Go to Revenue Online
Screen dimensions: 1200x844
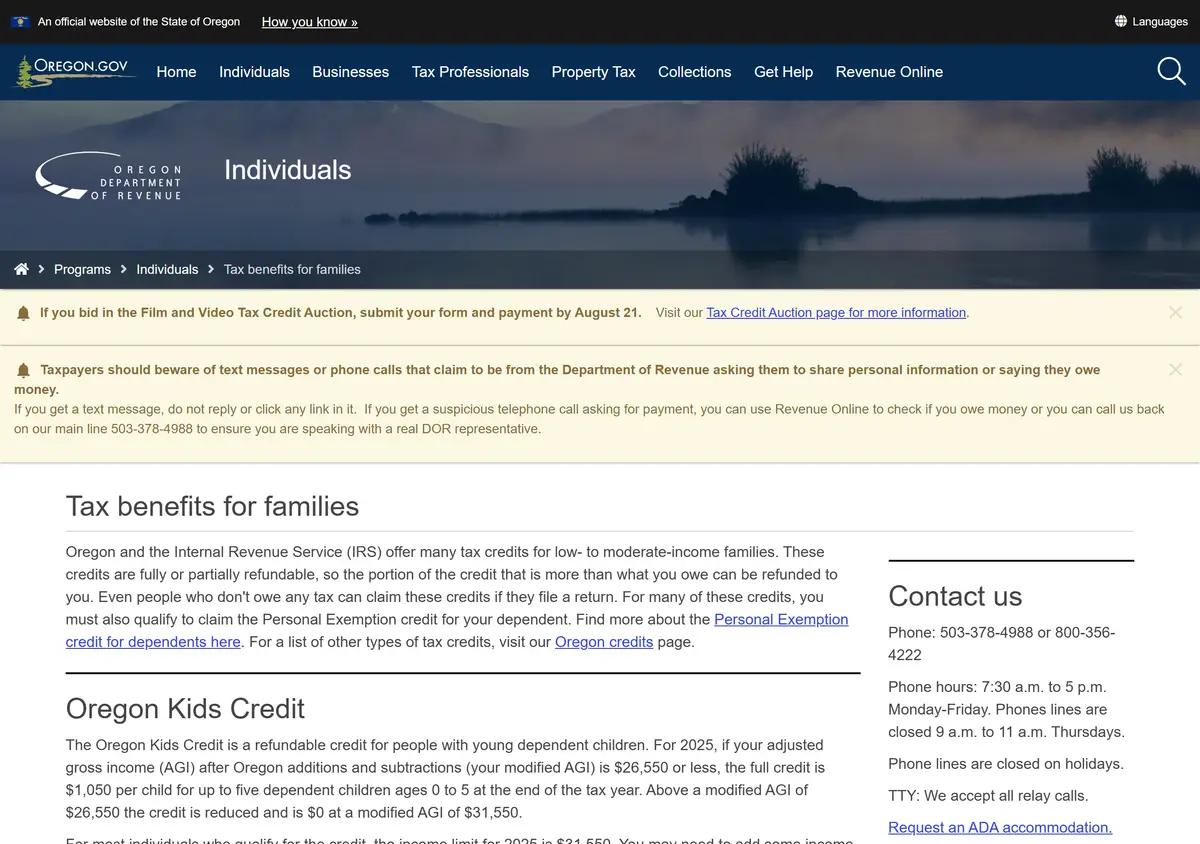(x=889, y=72)
